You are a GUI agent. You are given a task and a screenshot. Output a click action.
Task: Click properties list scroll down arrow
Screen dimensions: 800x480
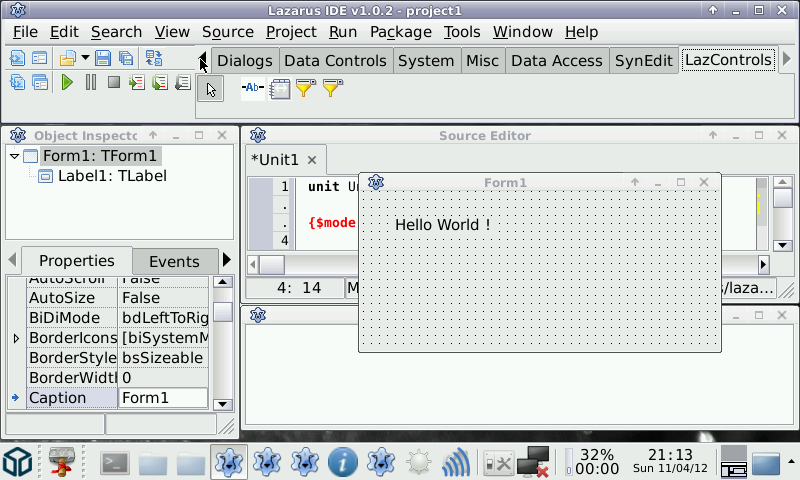[222, 404]
